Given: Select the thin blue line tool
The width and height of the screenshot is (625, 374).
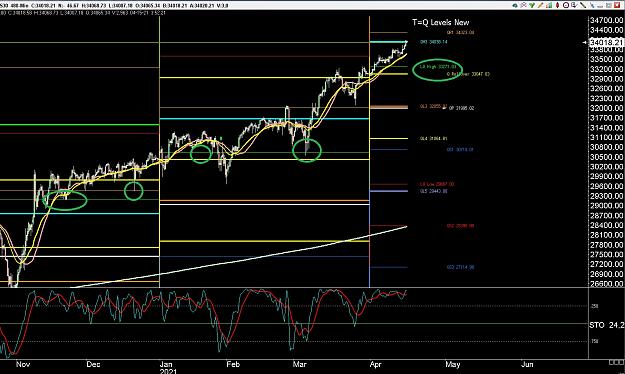Looking at the screenshot, I should coord(592,6).
